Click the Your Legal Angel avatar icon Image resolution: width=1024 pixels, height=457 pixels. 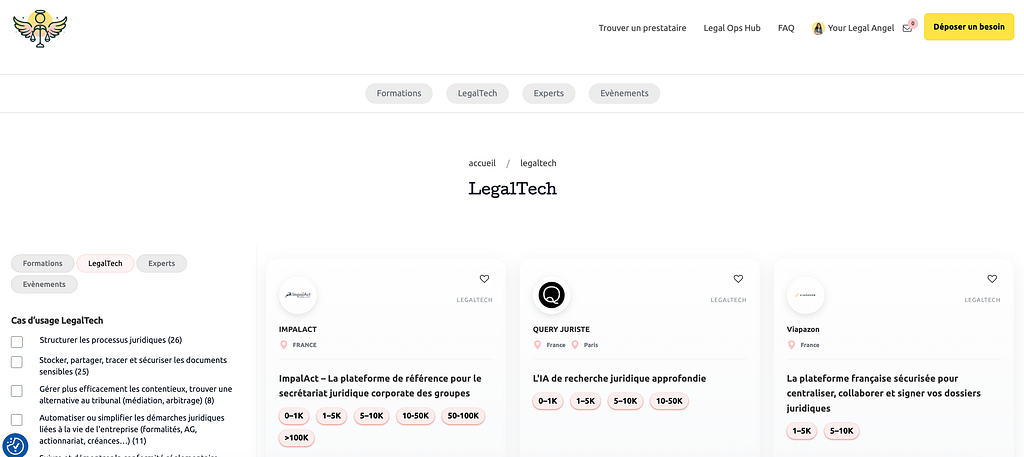pyautogui.click(x=818, y=28)
